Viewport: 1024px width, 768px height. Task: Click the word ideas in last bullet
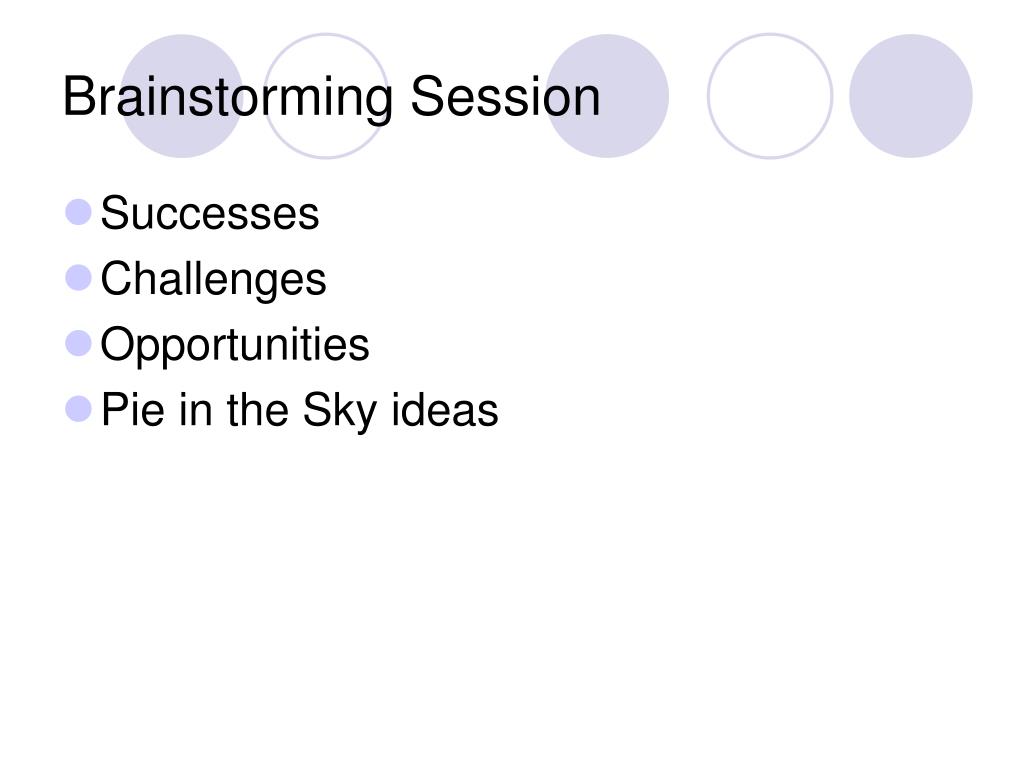click(x=445, y=409)
